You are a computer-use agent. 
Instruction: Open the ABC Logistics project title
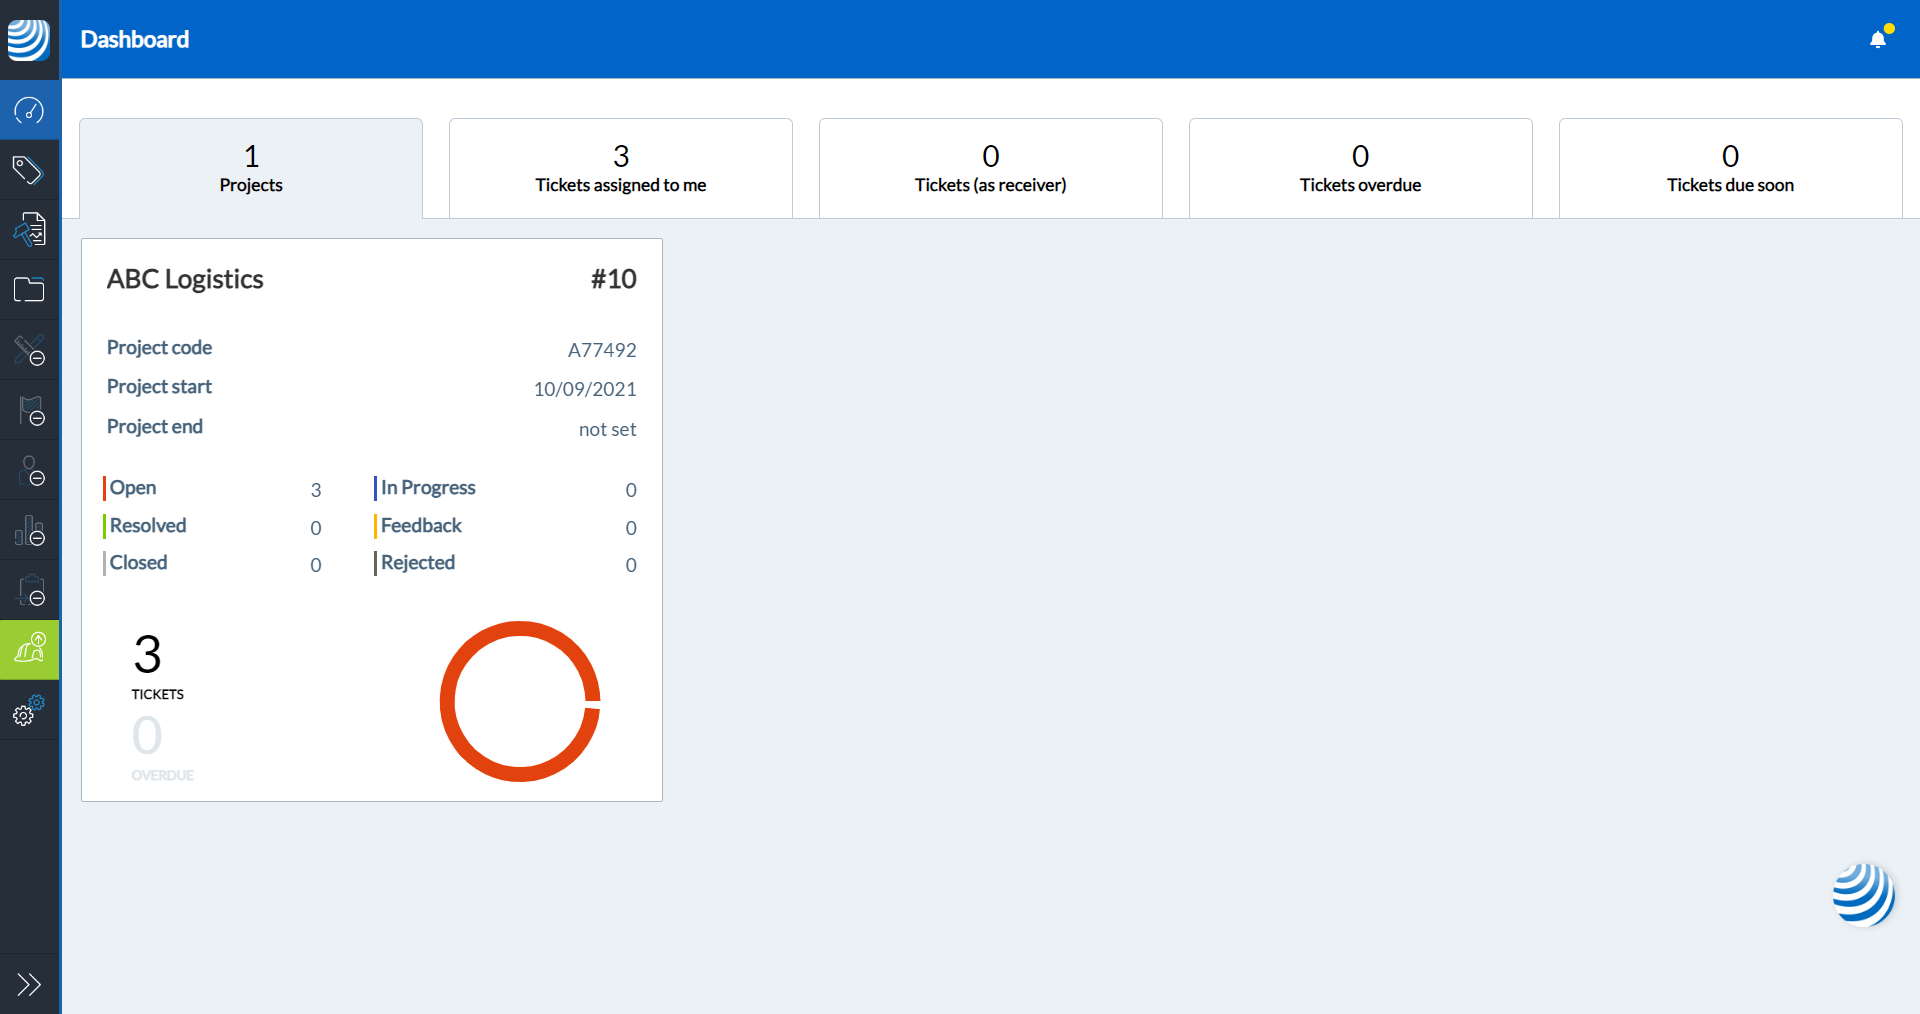click(x=185, y=279)
